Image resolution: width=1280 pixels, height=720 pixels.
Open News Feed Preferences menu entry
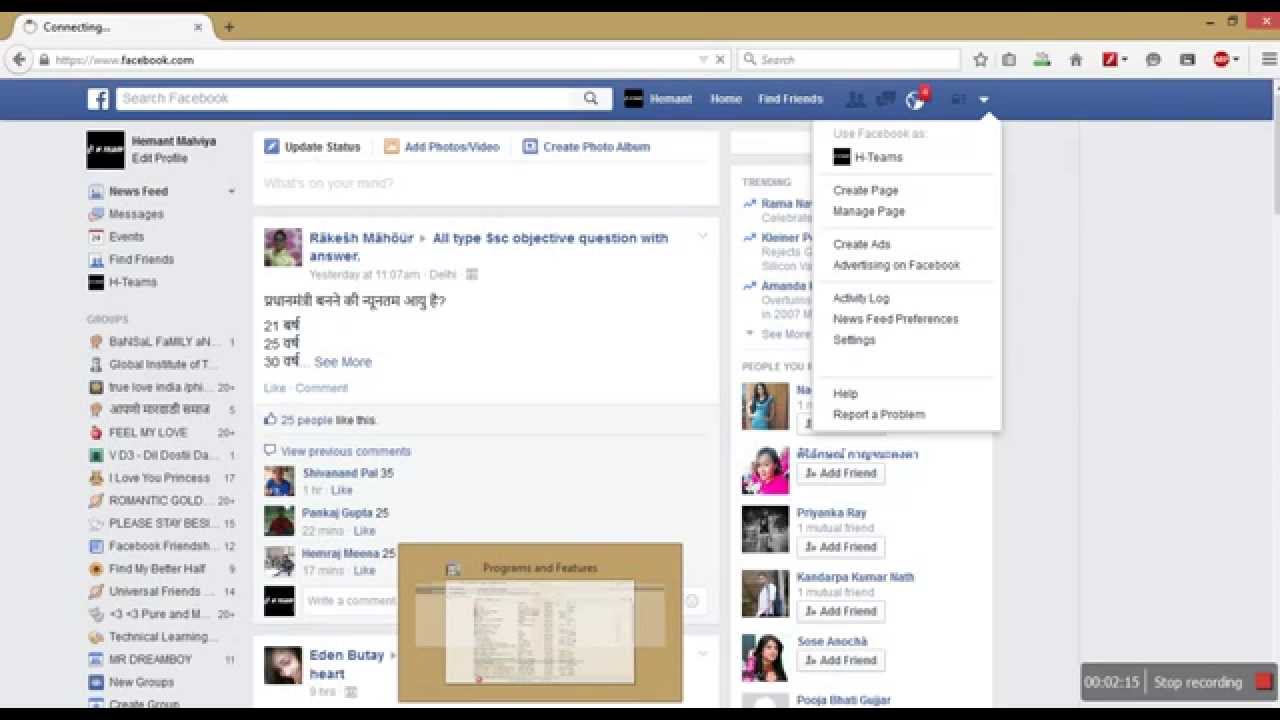(x=896, y=319)
